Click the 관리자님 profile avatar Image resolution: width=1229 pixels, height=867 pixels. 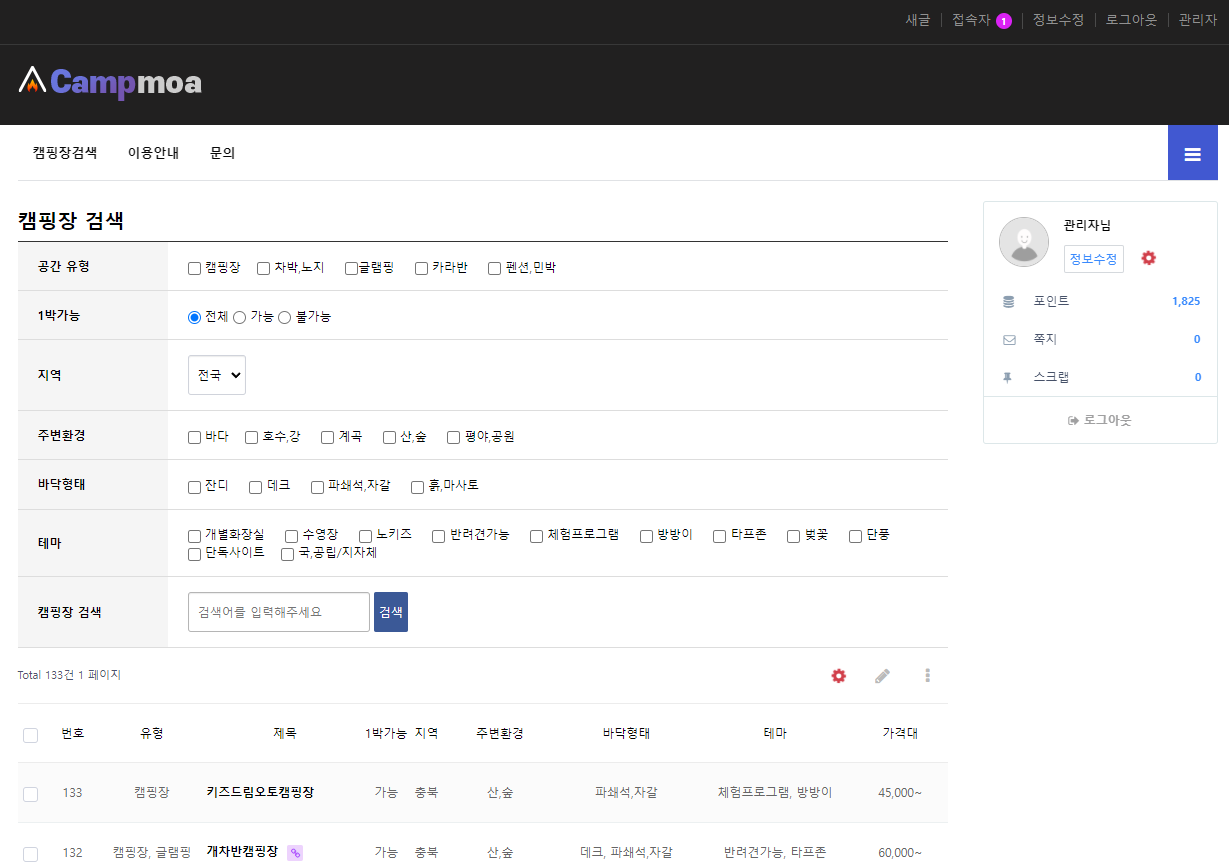(x=1024, y=242)
